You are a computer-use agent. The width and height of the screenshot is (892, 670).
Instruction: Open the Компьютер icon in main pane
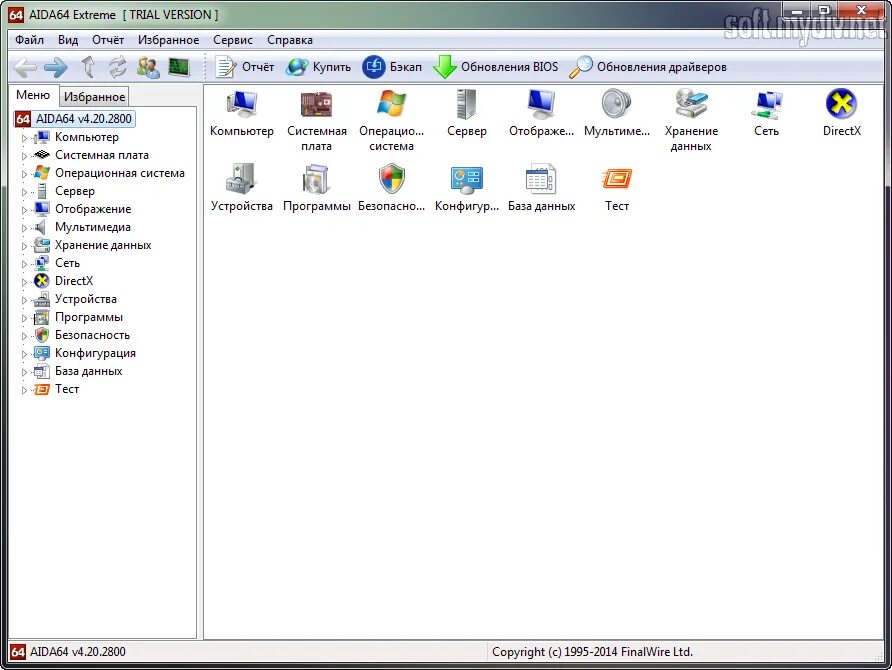click(x=242, y=105)
